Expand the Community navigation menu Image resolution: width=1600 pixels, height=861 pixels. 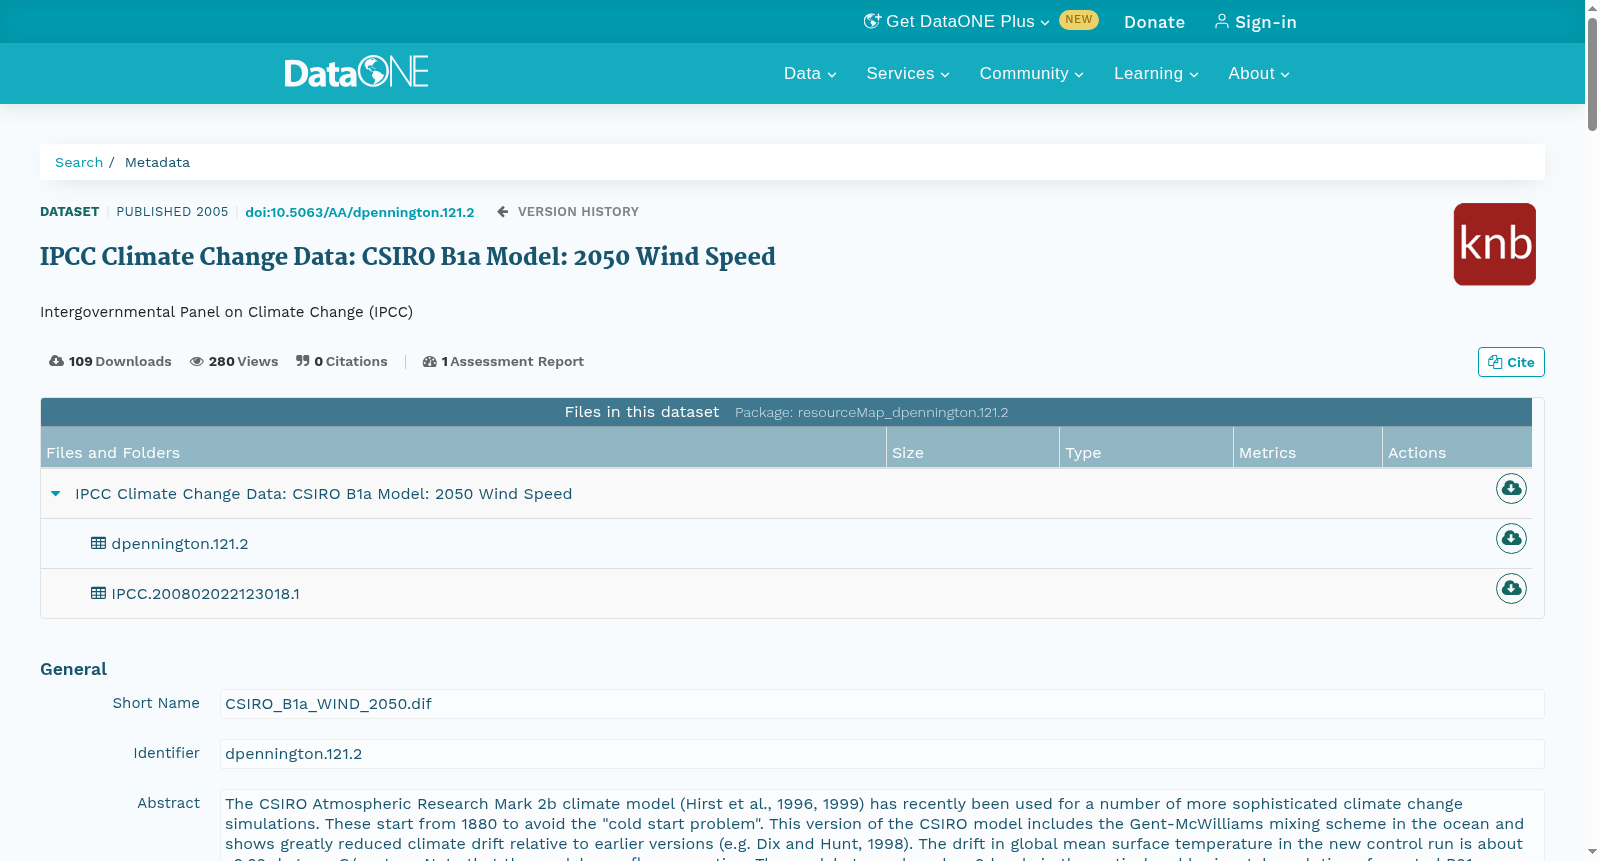coord(1031,73)
